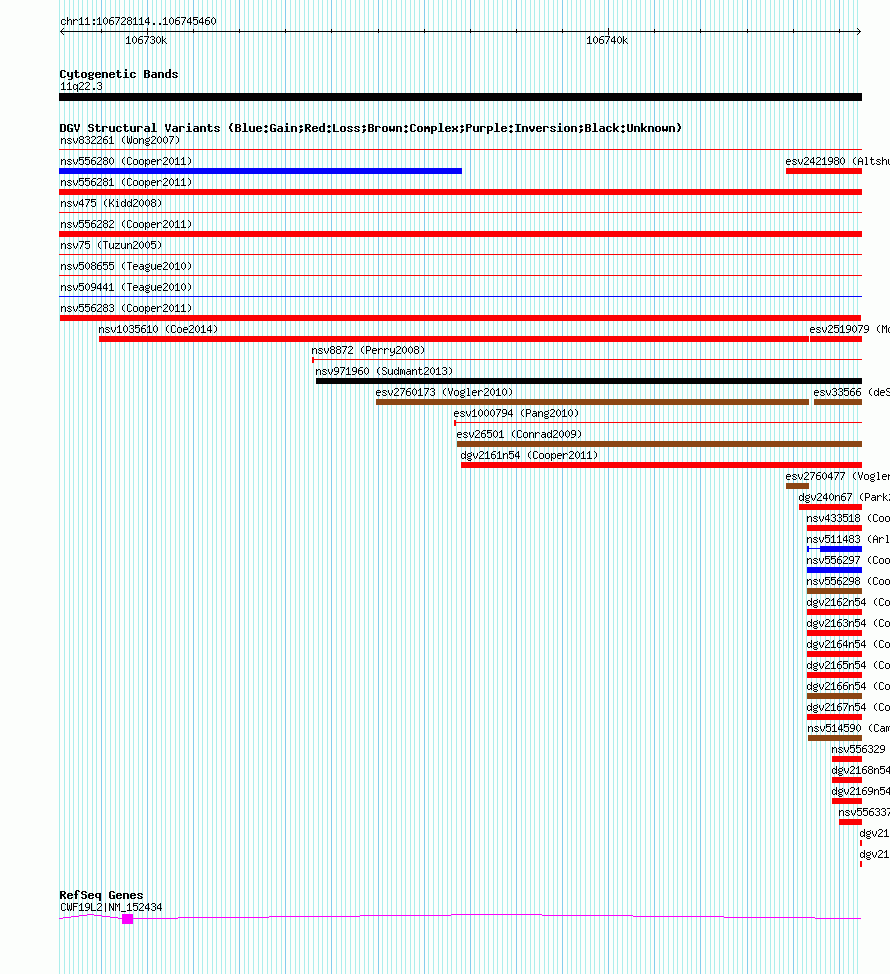The image size is (890, 974).
Task: Click the nsv475 (Kidd2008) label
Action: pyautogui.click(x=111, y=203)
